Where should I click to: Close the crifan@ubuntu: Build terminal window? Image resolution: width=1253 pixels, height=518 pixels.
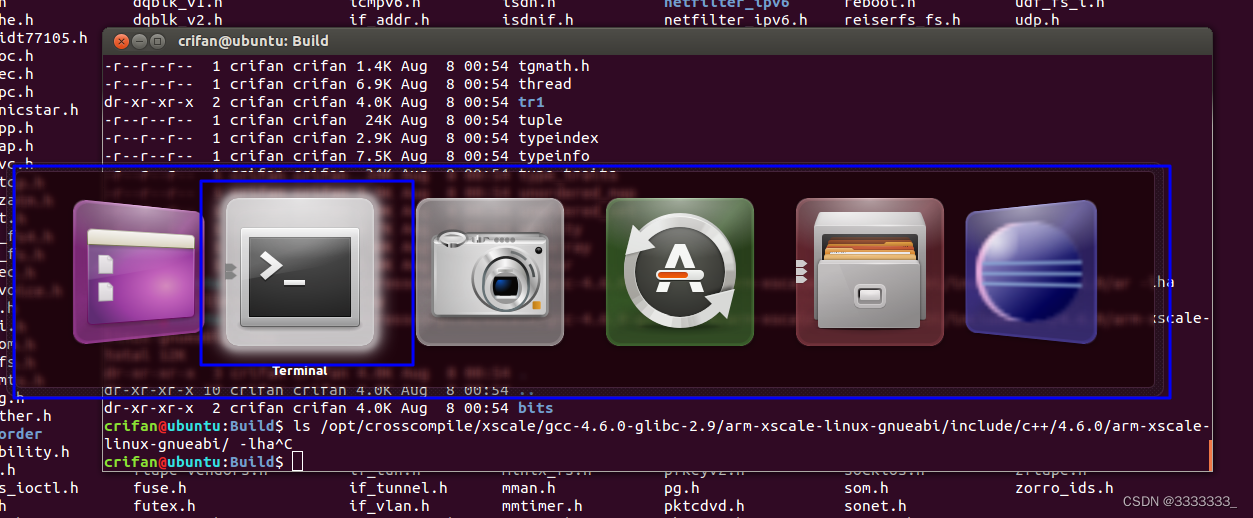[121, 41]
